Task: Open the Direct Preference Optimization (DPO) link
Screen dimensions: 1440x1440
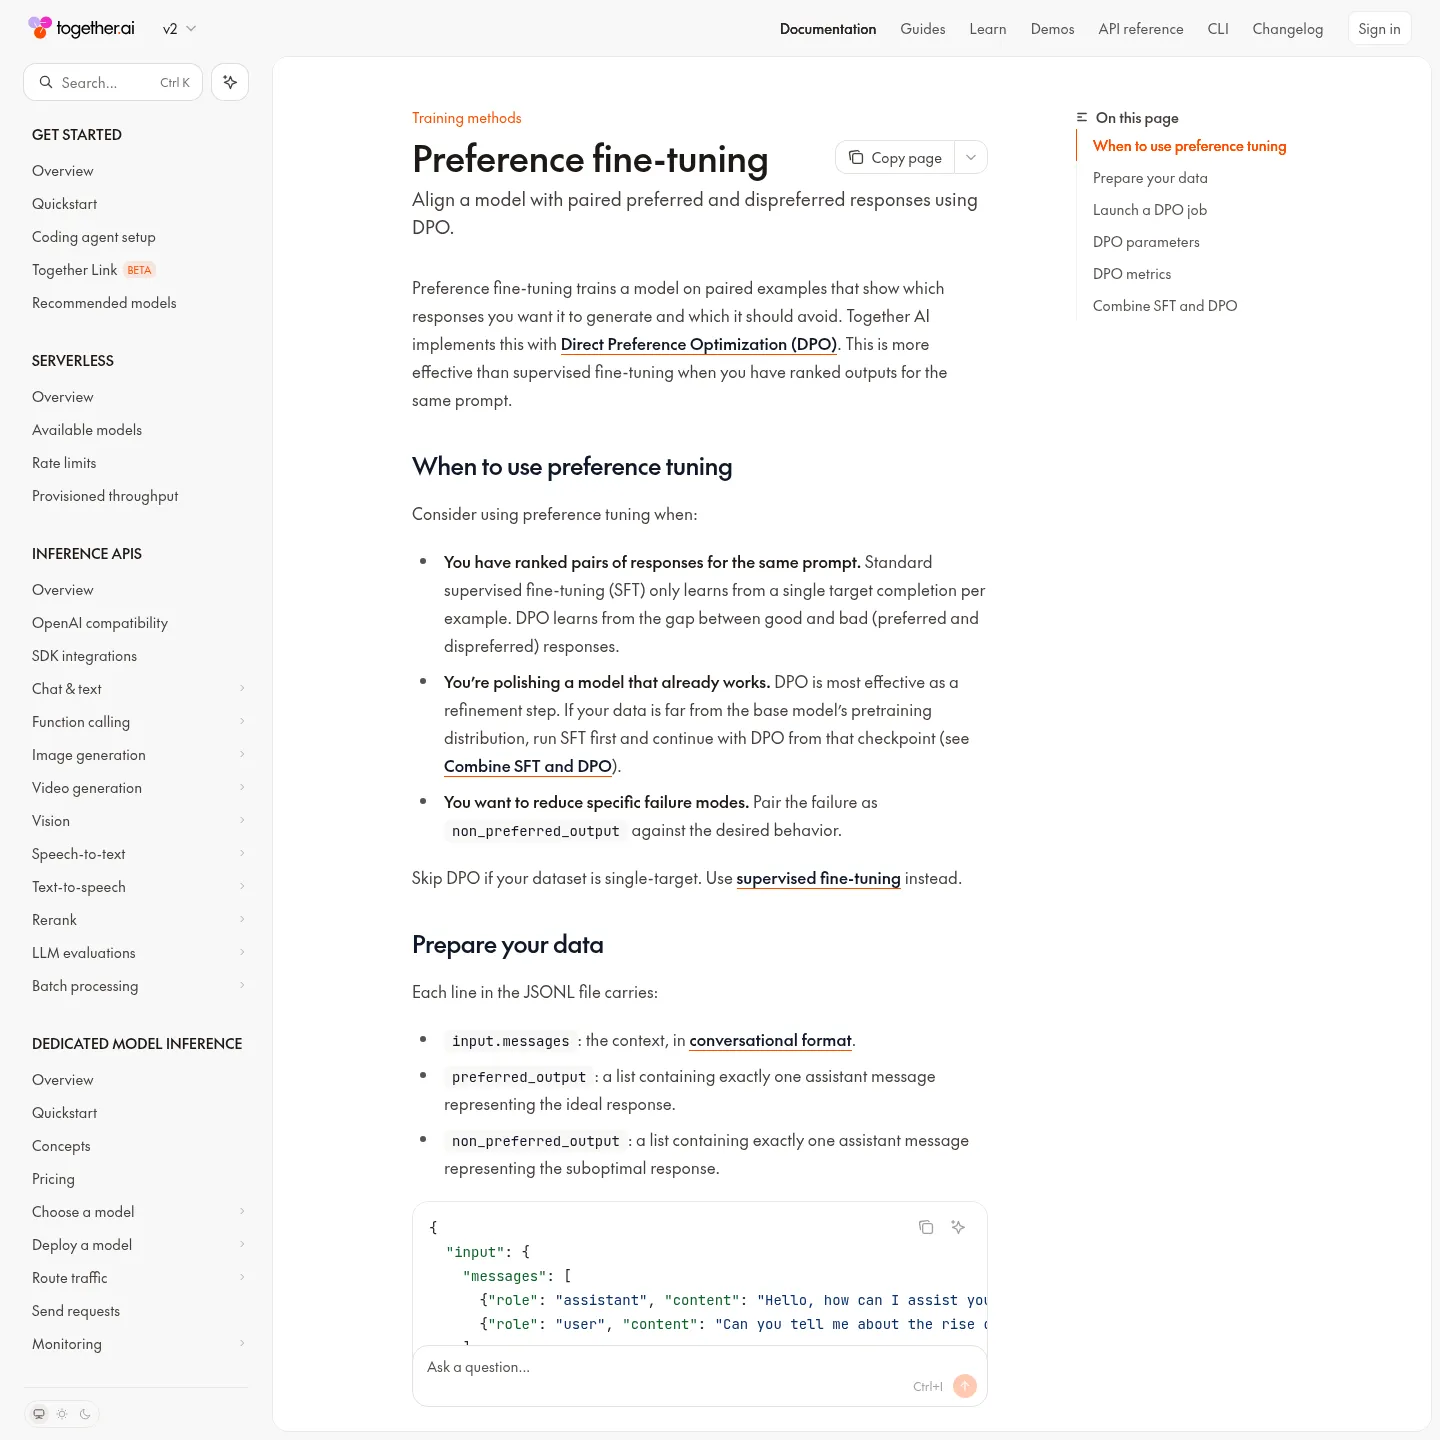Action: click(698, 344)
